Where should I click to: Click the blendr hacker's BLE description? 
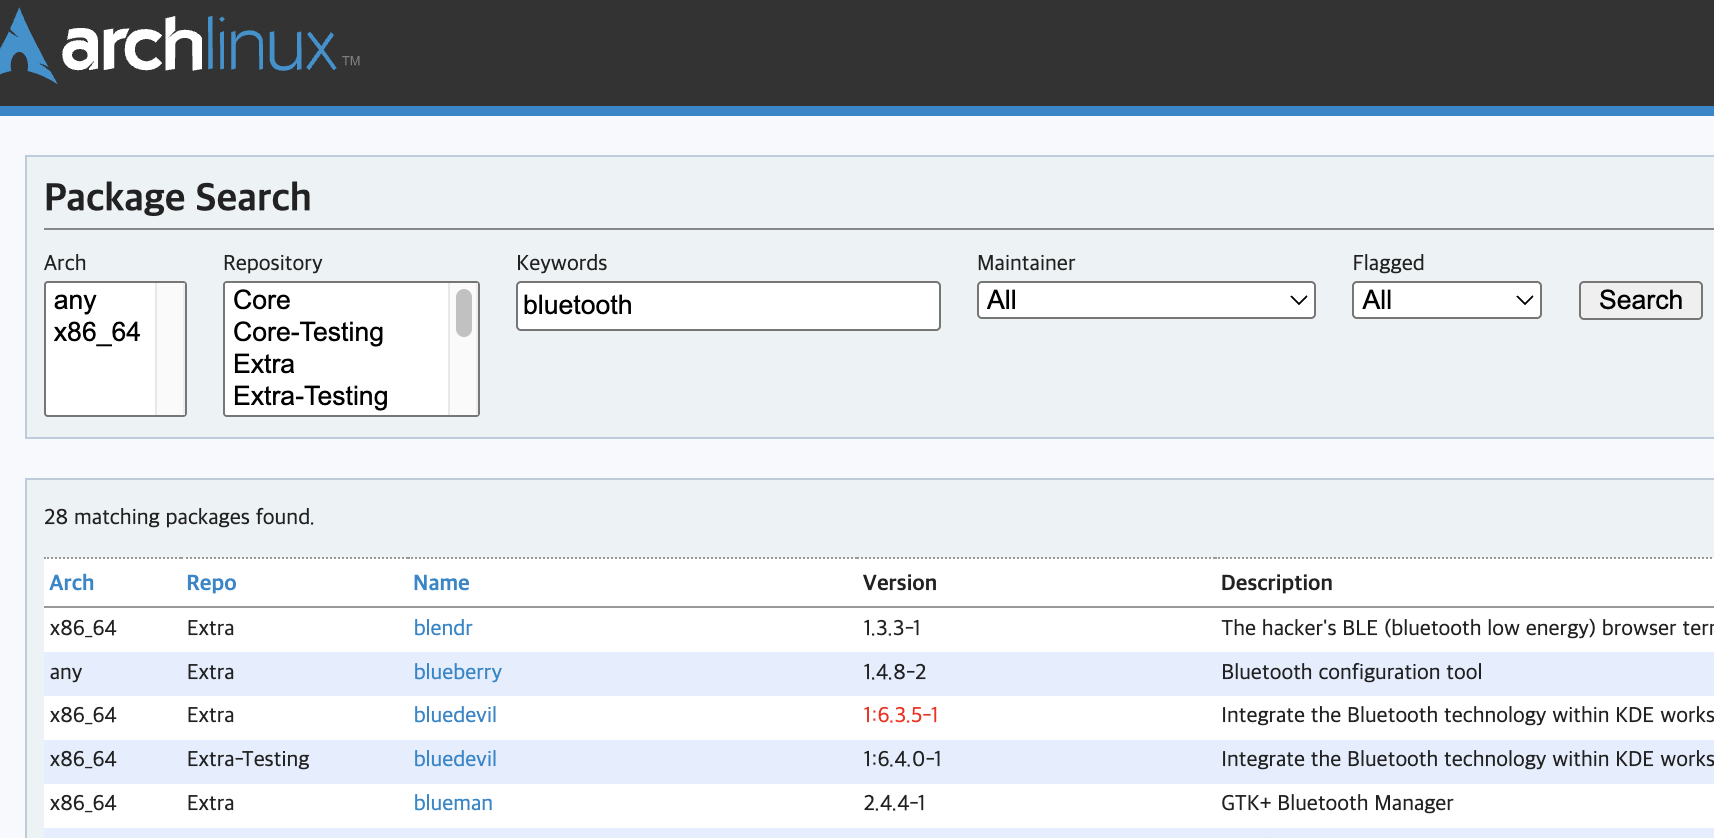pyautogui.click(x=1467, y=628)
